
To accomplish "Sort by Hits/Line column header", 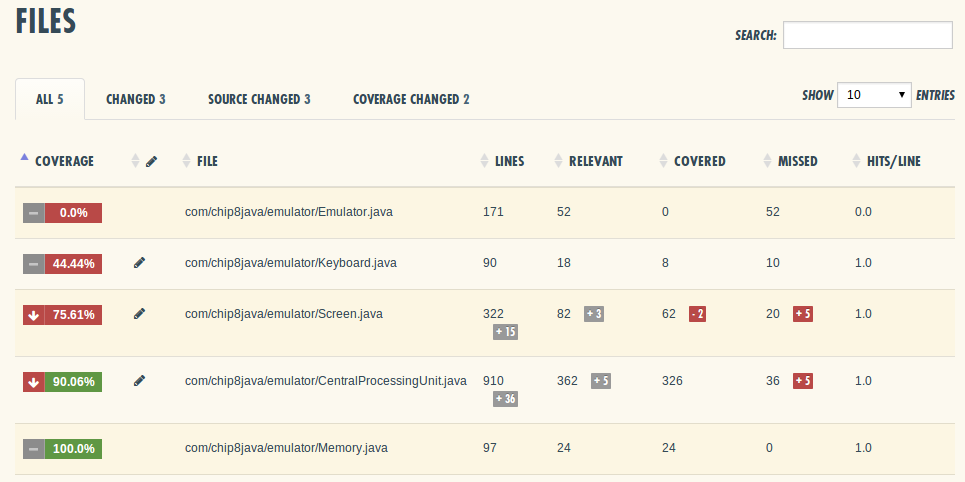I will [893, 161].
